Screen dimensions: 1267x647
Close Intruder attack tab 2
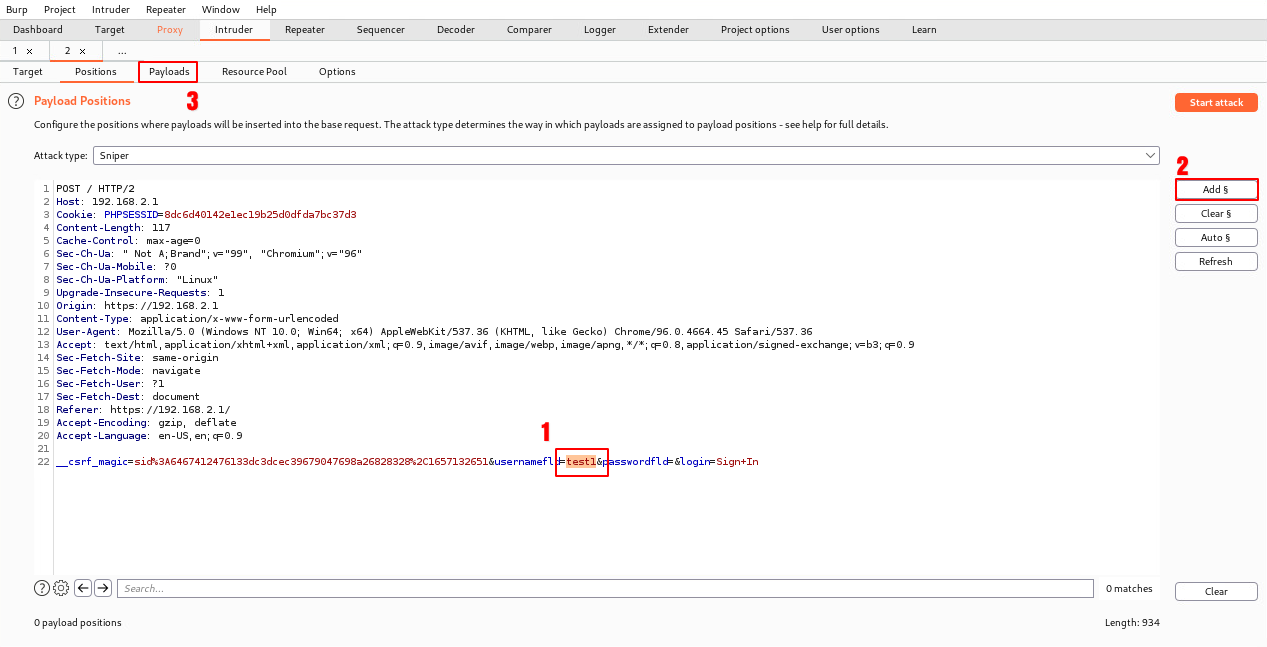click(83, 51)
